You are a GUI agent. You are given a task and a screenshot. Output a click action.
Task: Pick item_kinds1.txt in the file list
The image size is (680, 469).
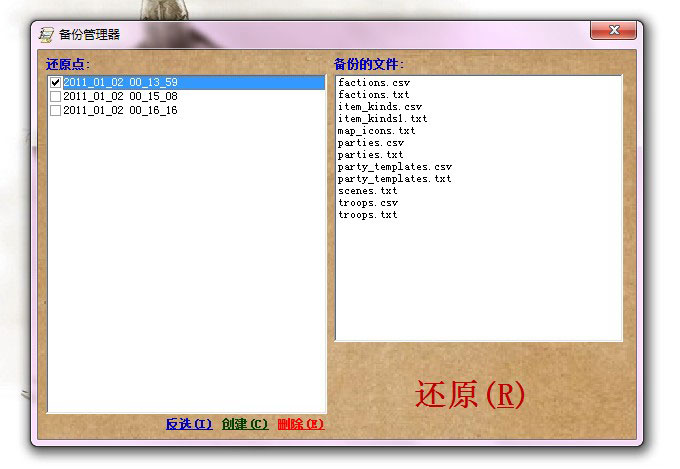point(382,119)
